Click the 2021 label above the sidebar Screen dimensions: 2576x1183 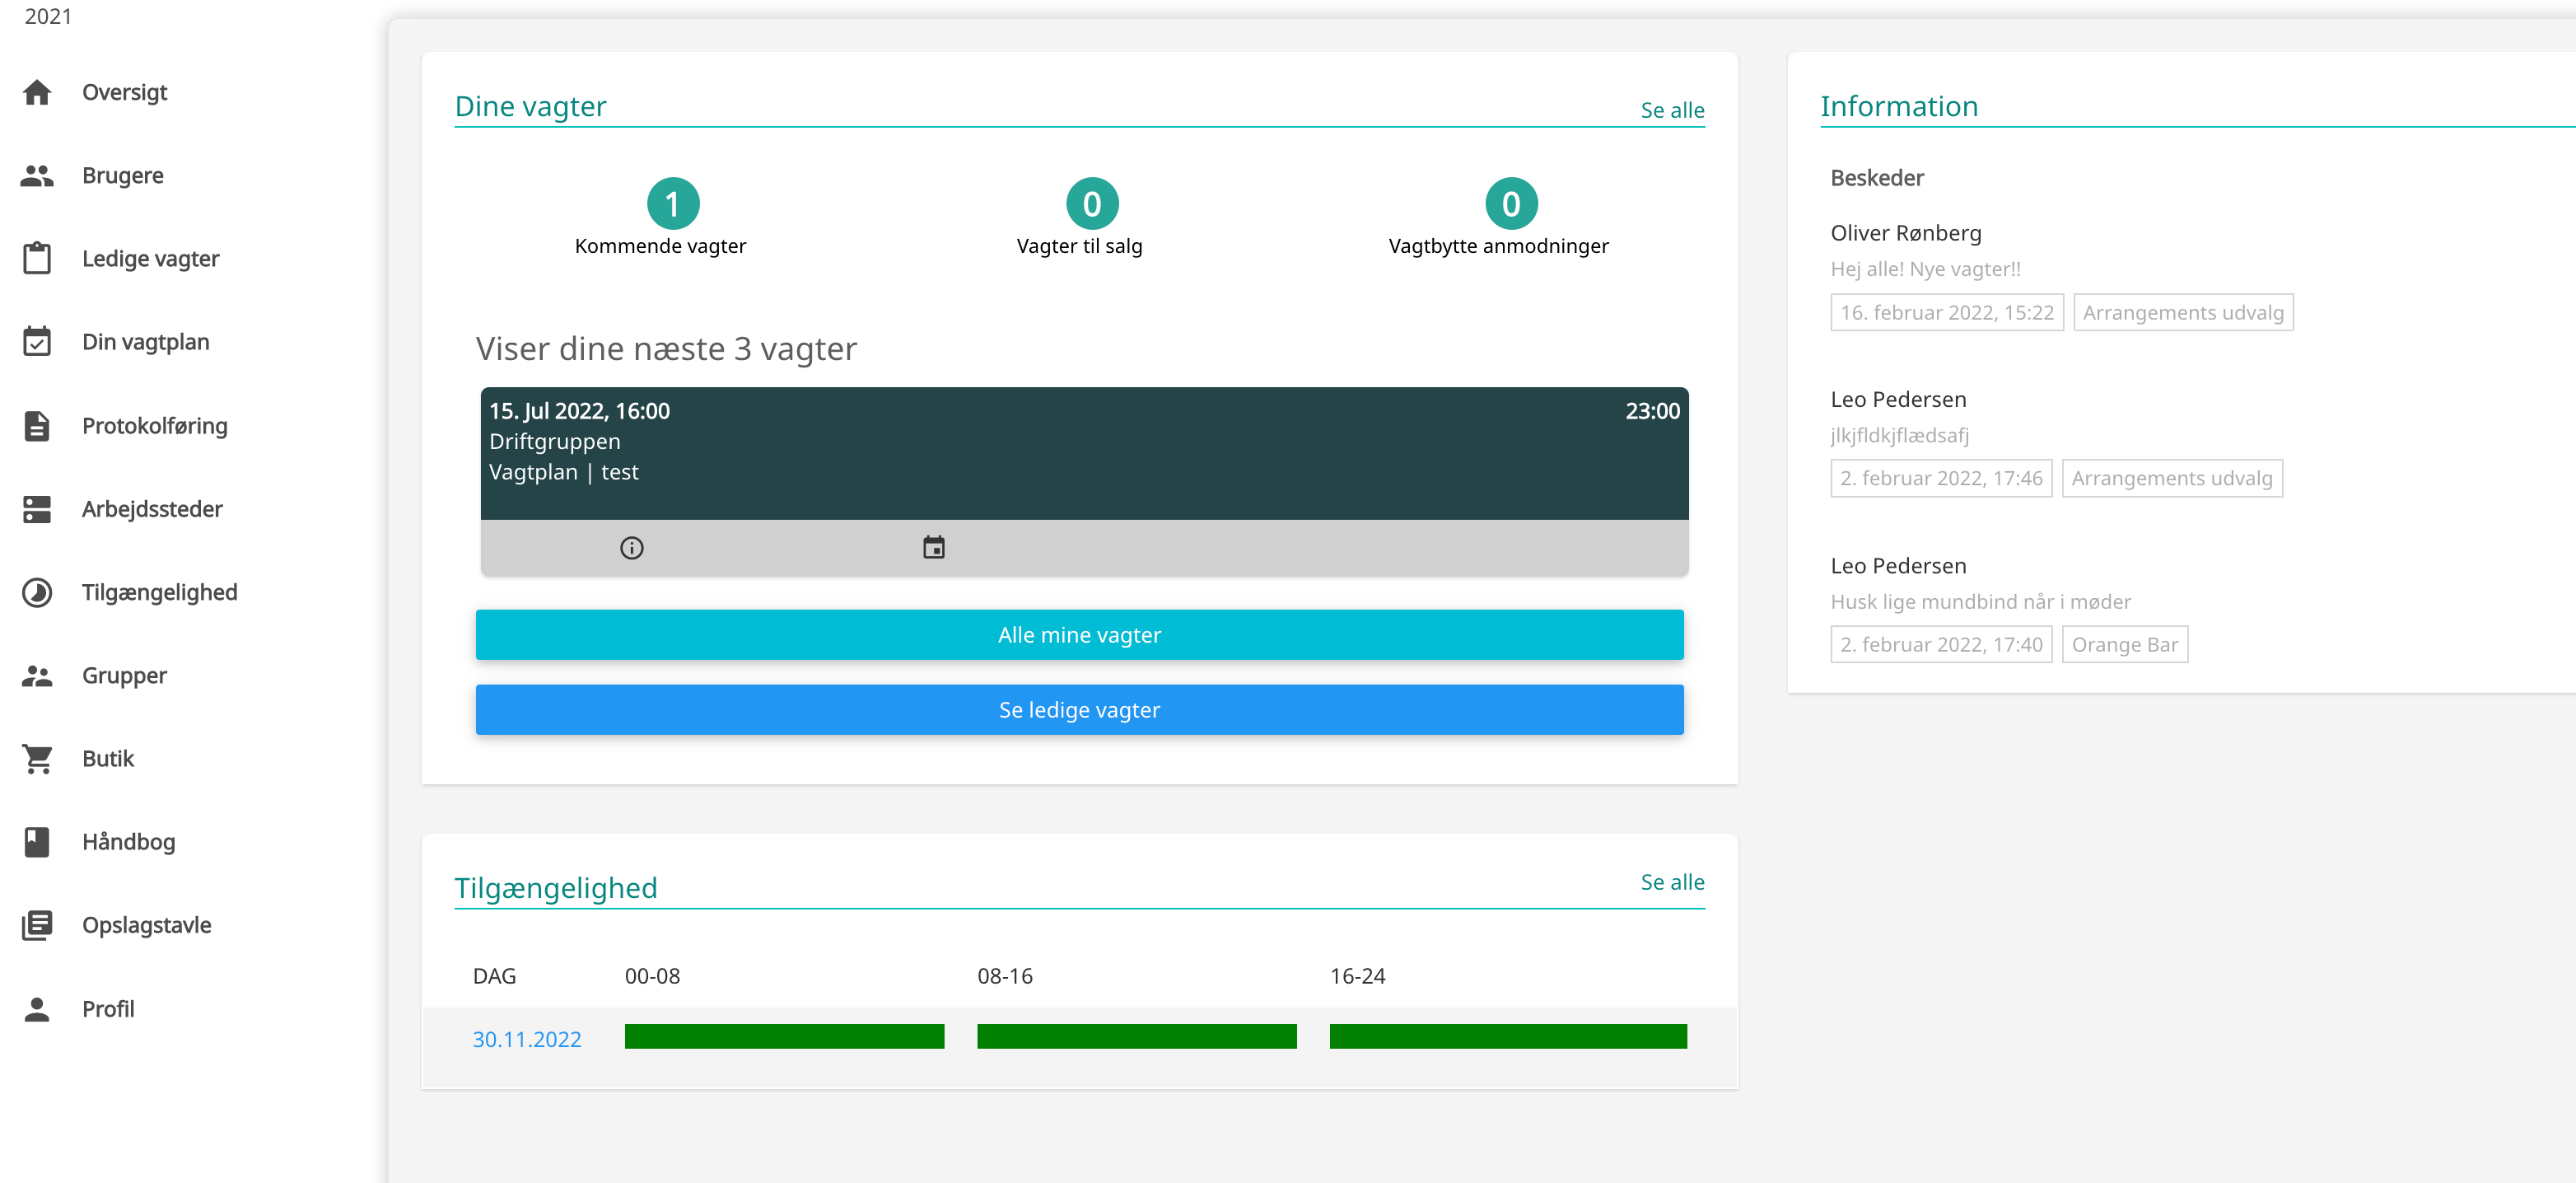48,16
